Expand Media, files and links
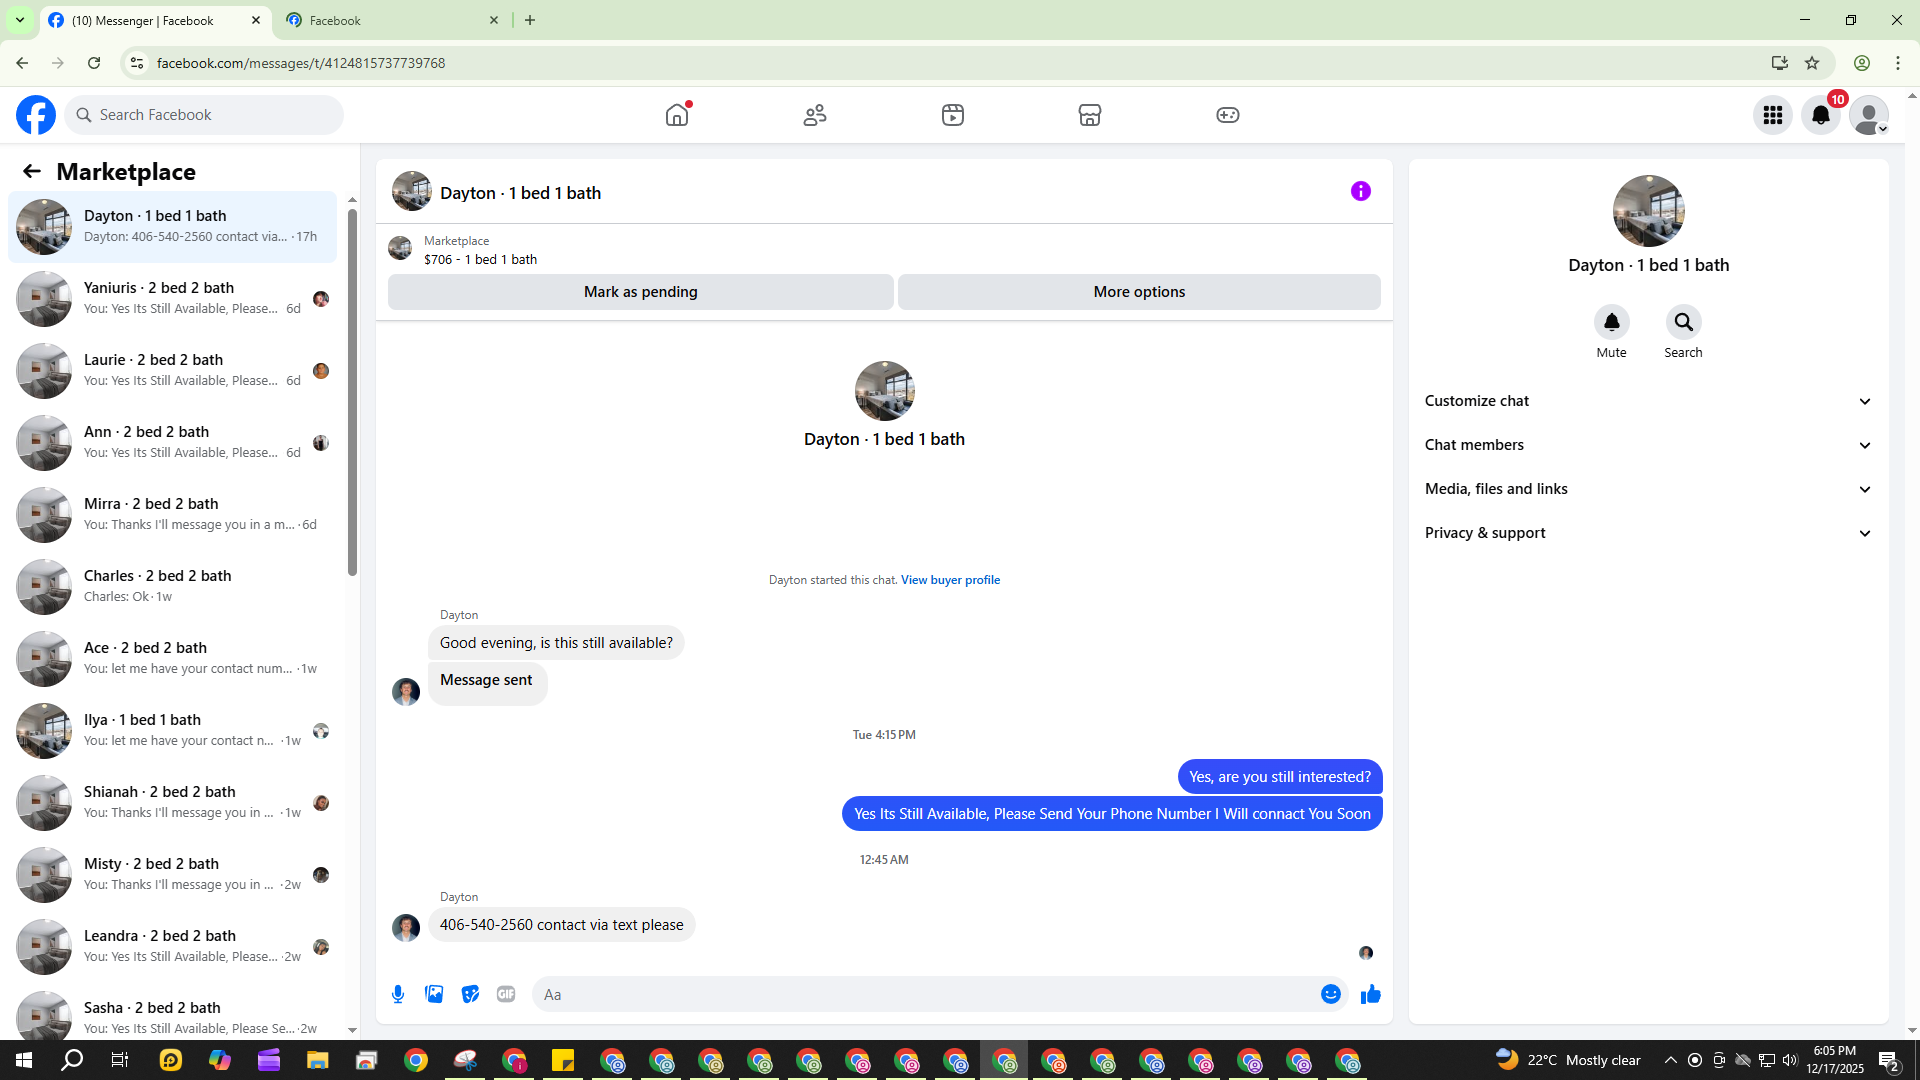 tap(1648, 489)
